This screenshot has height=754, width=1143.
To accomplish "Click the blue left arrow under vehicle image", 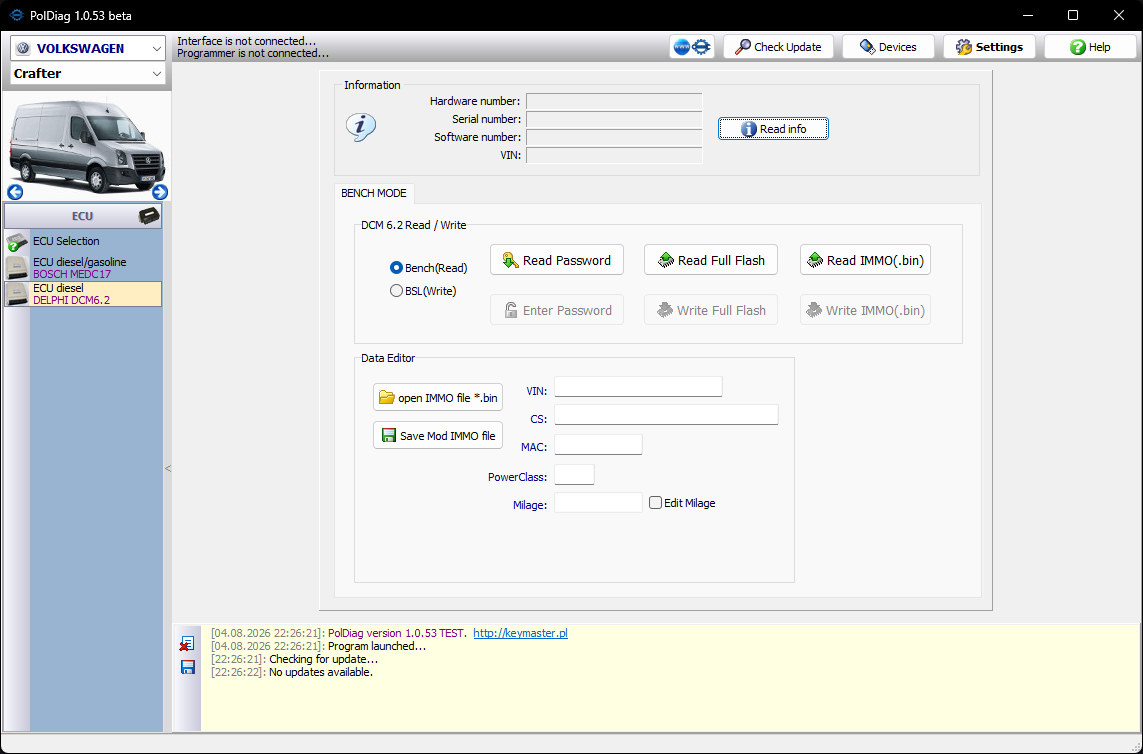I will tap(15, 192).
